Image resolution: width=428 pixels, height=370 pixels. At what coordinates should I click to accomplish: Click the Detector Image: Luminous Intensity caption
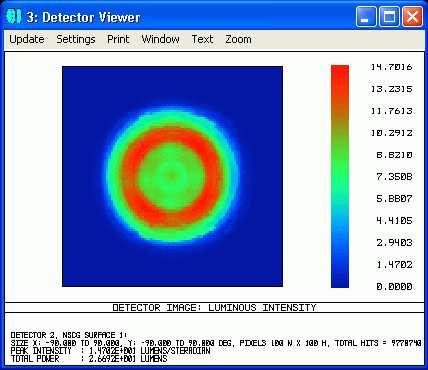point(214,307)
